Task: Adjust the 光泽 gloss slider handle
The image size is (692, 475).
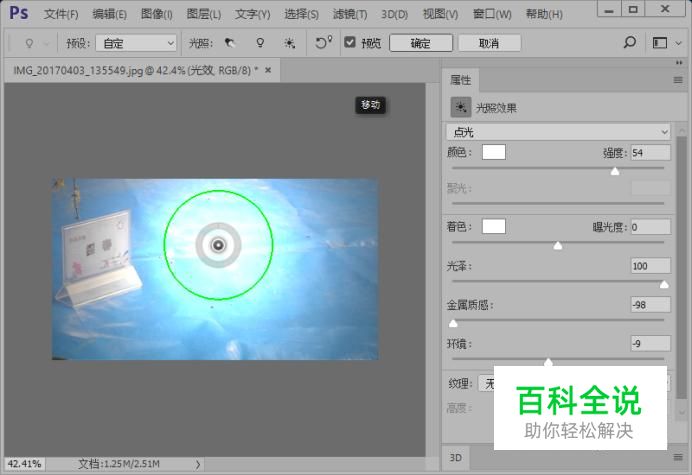Action: [x=664, y=284]
